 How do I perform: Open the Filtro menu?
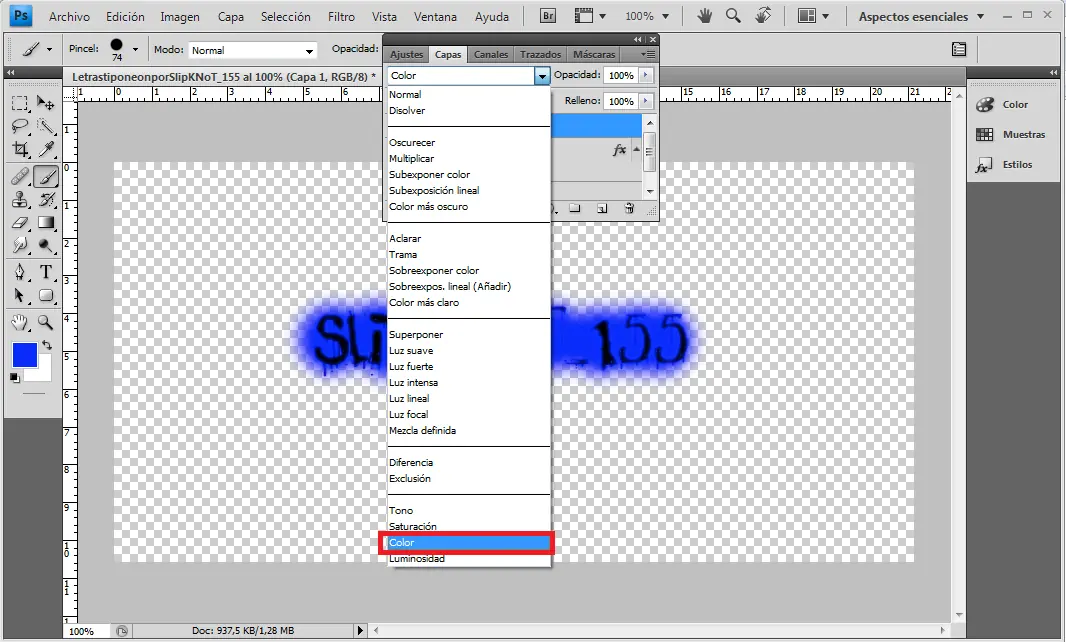tap(341, 16)
